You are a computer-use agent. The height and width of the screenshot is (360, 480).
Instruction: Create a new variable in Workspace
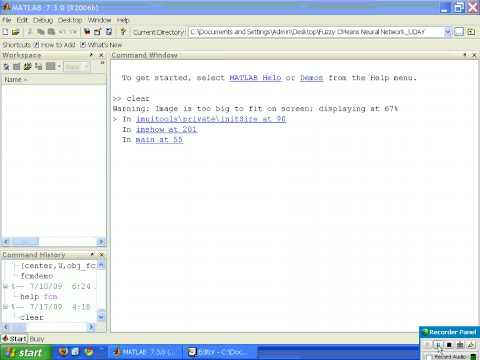pyautogui.click(x=6, y=67)
